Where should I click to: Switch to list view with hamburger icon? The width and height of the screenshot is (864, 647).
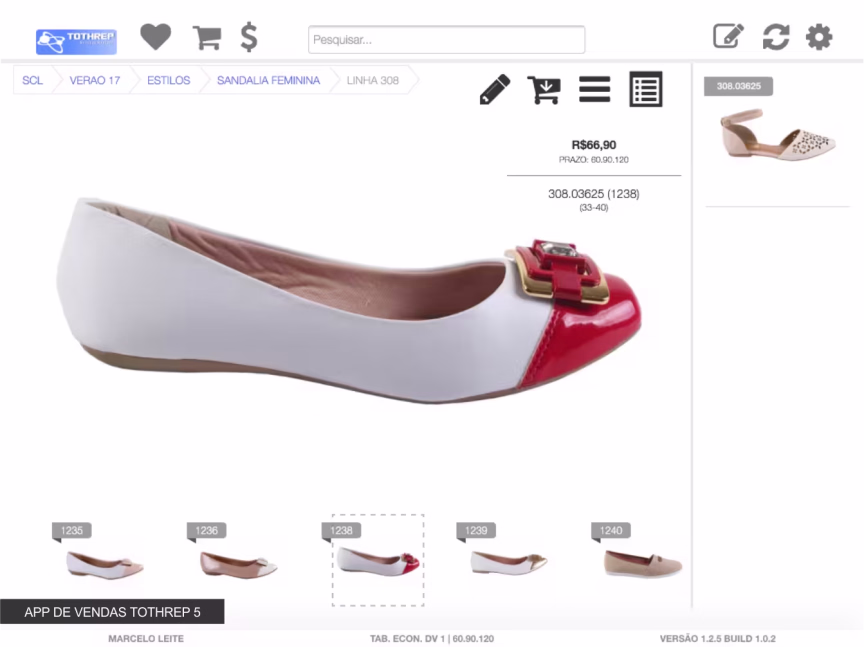pyautogui.click(x=594, y=90)
